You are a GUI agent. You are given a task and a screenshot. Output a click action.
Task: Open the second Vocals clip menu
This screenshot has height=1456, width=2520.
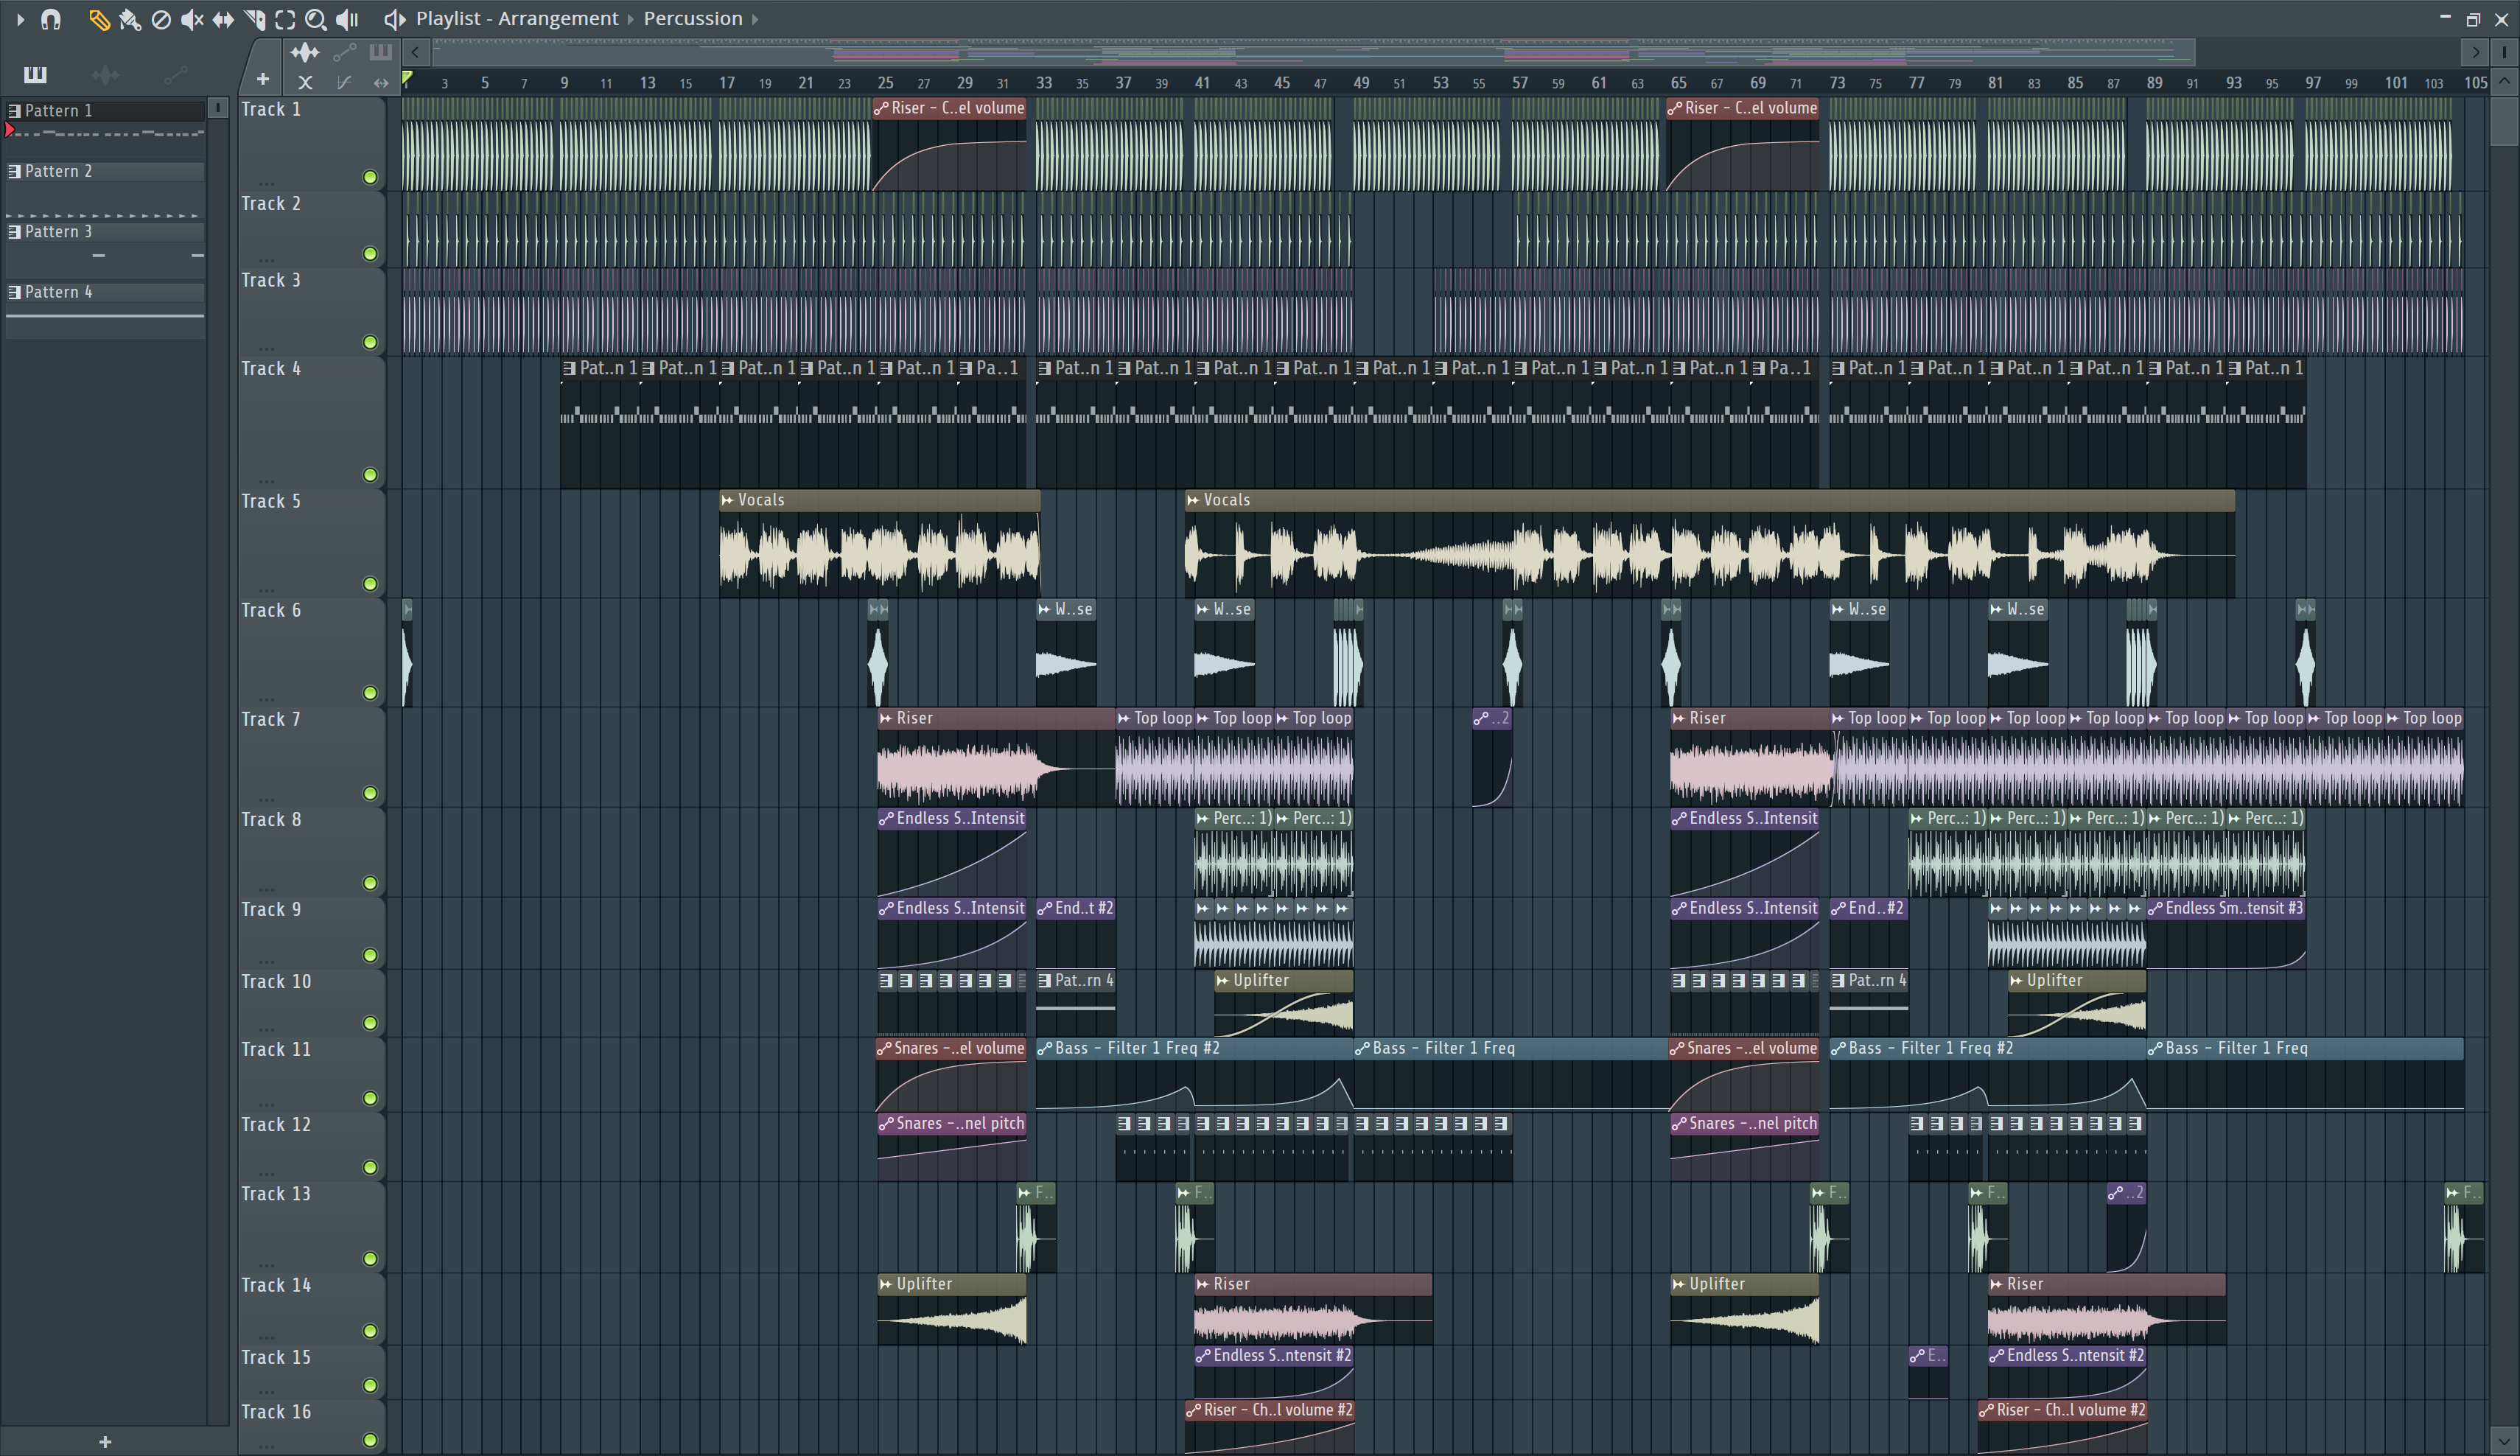tap(1192, 500)
